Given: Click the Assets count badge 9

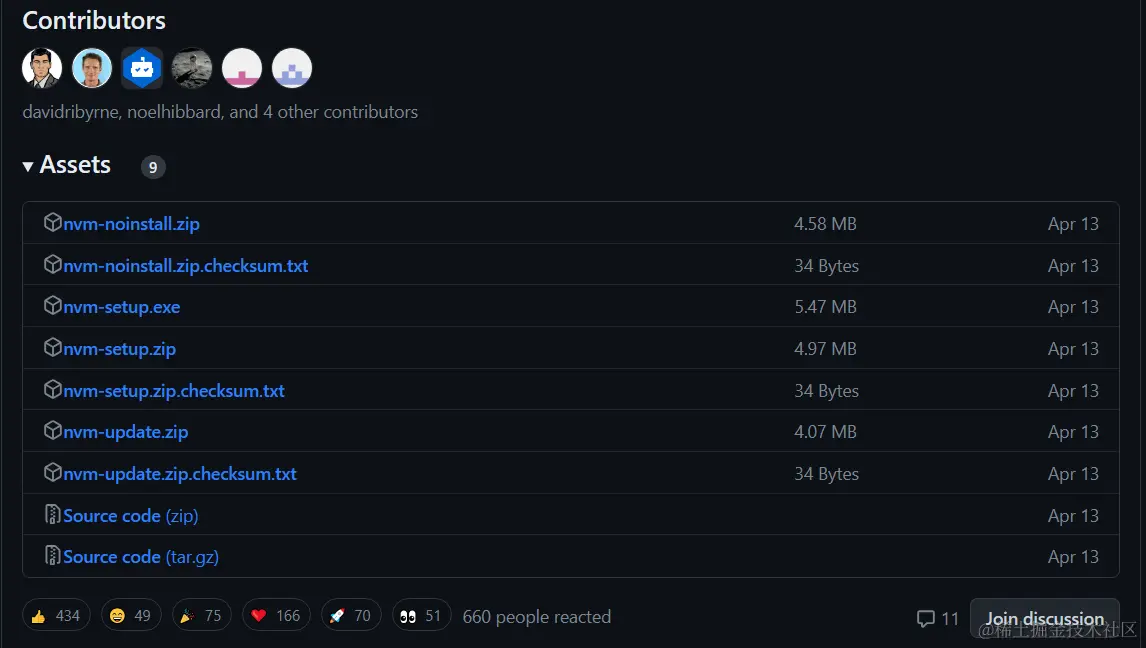Looking at the screenshot, I should coord(153,167).
